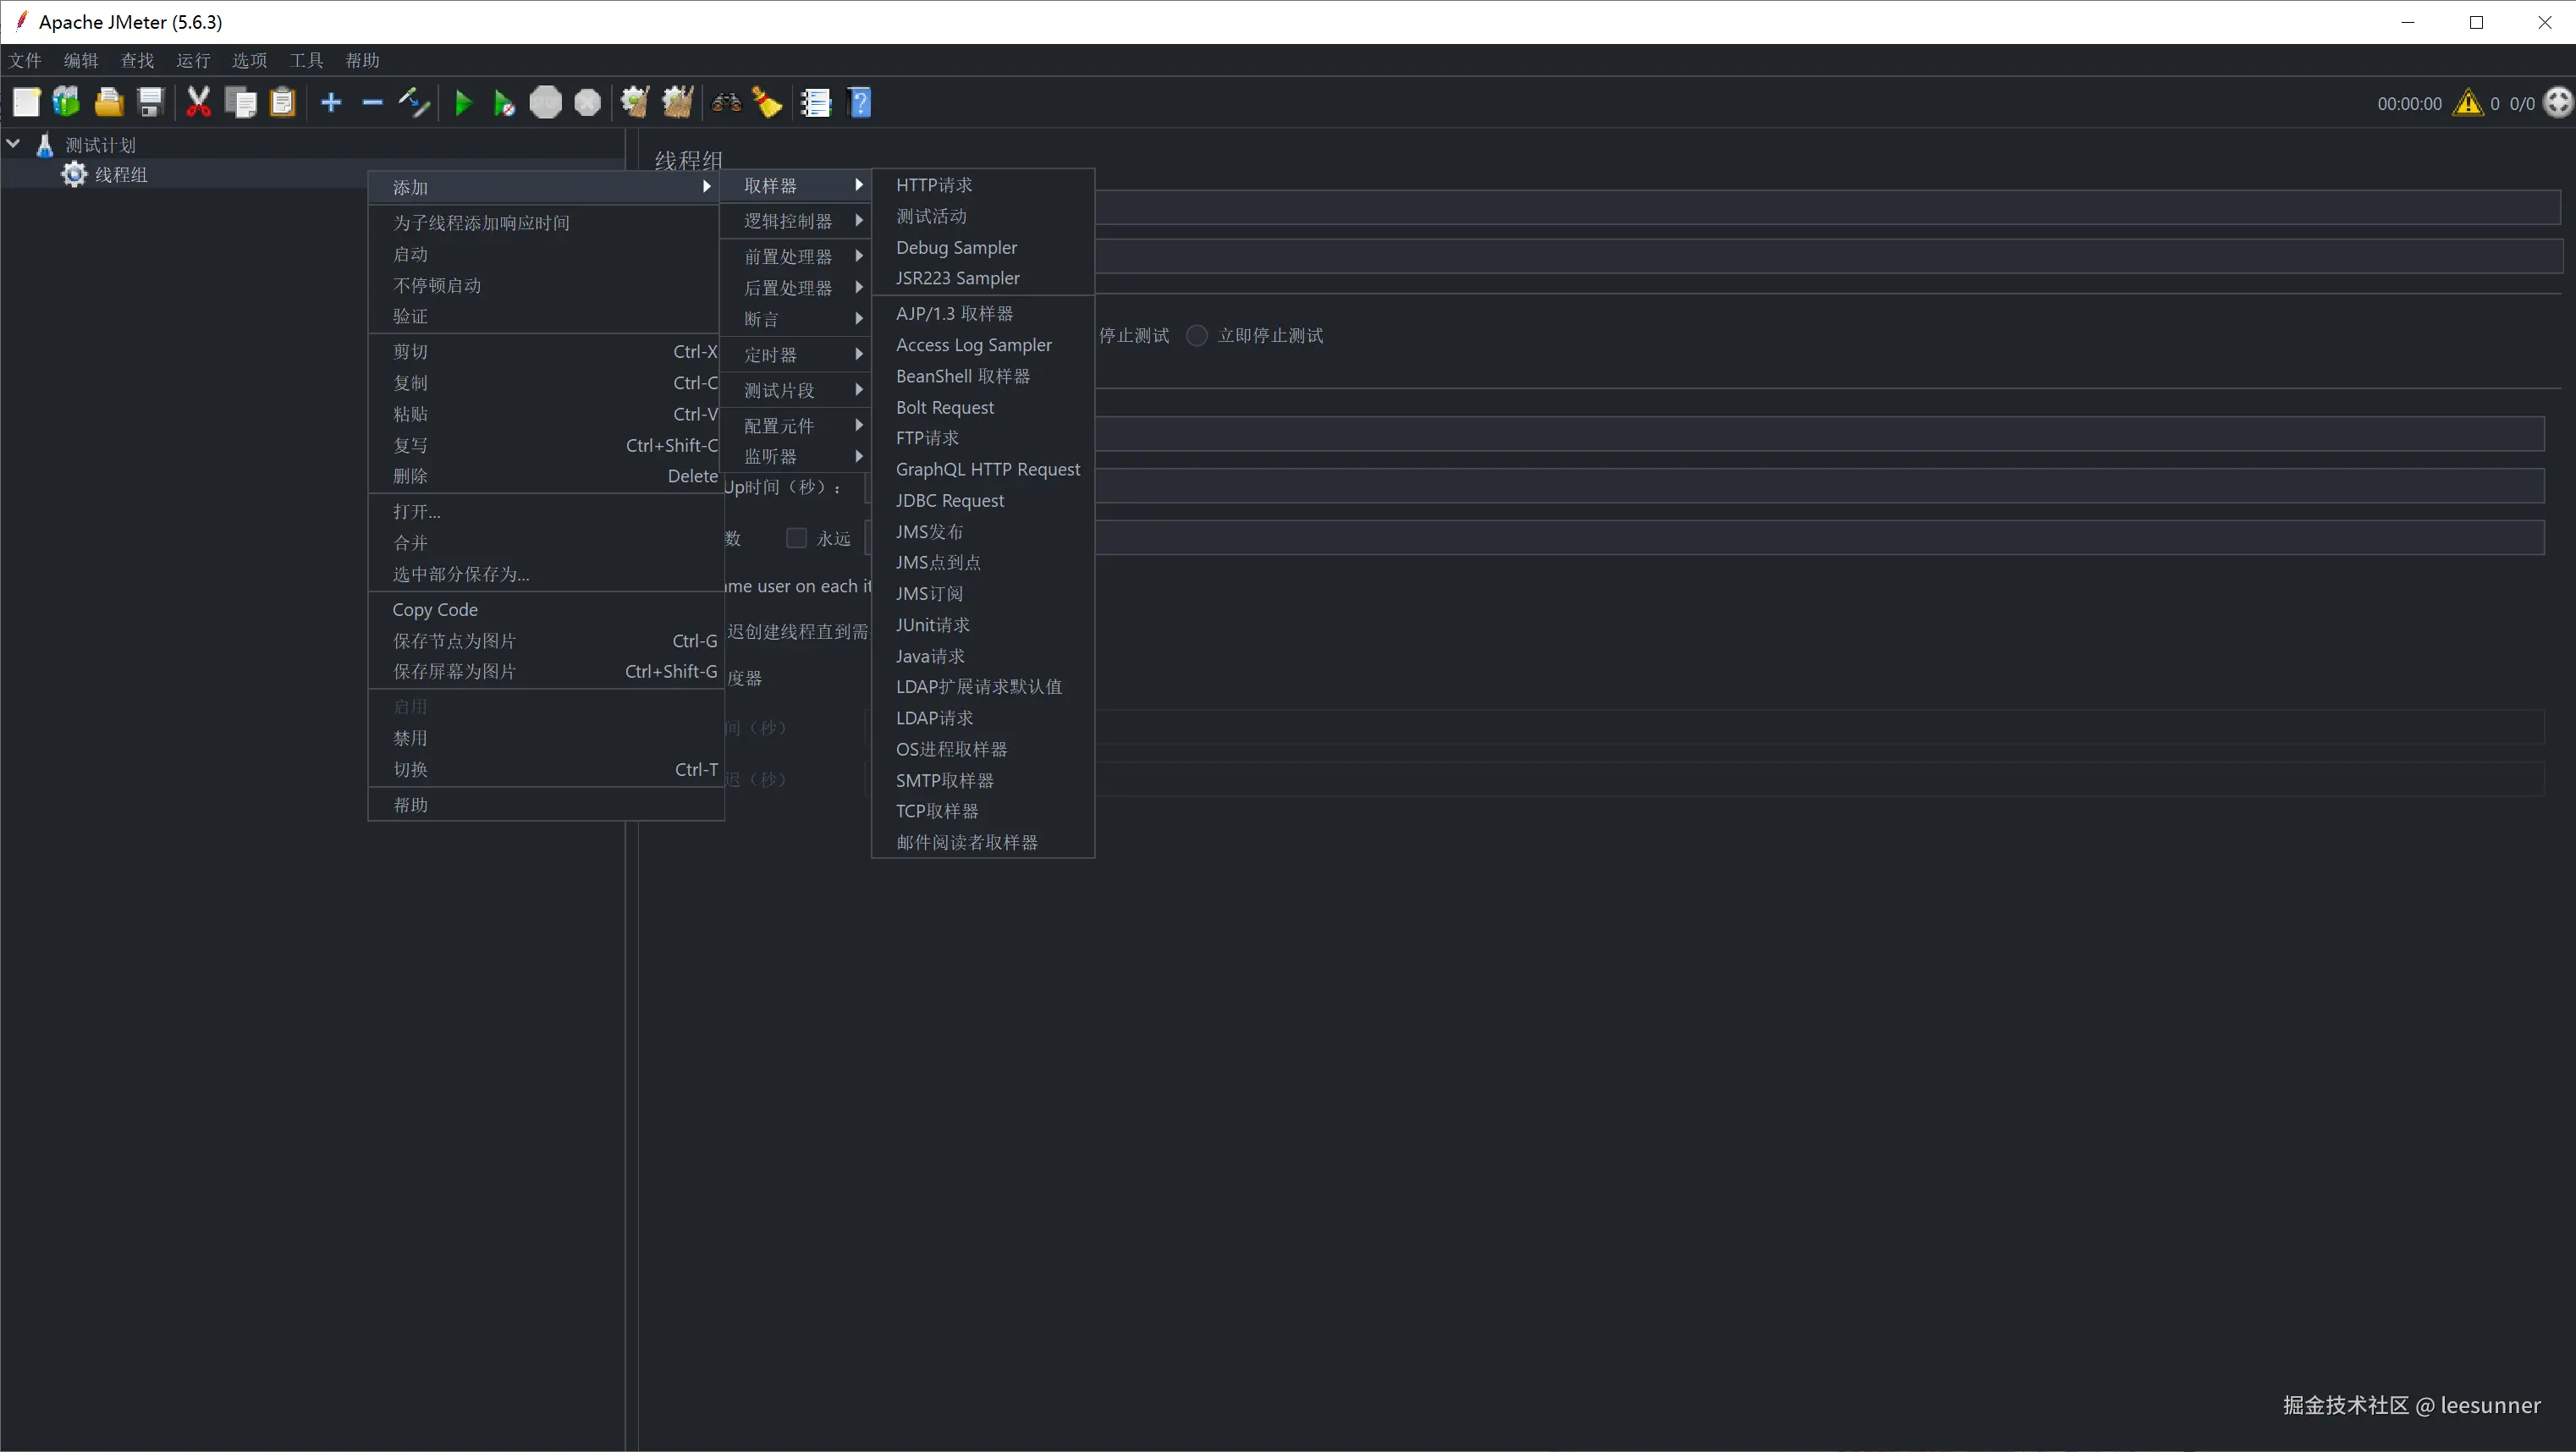Click the Clear All double-broom icon
Screen dimensions: 2576x1452
click(x=678, y=102)
